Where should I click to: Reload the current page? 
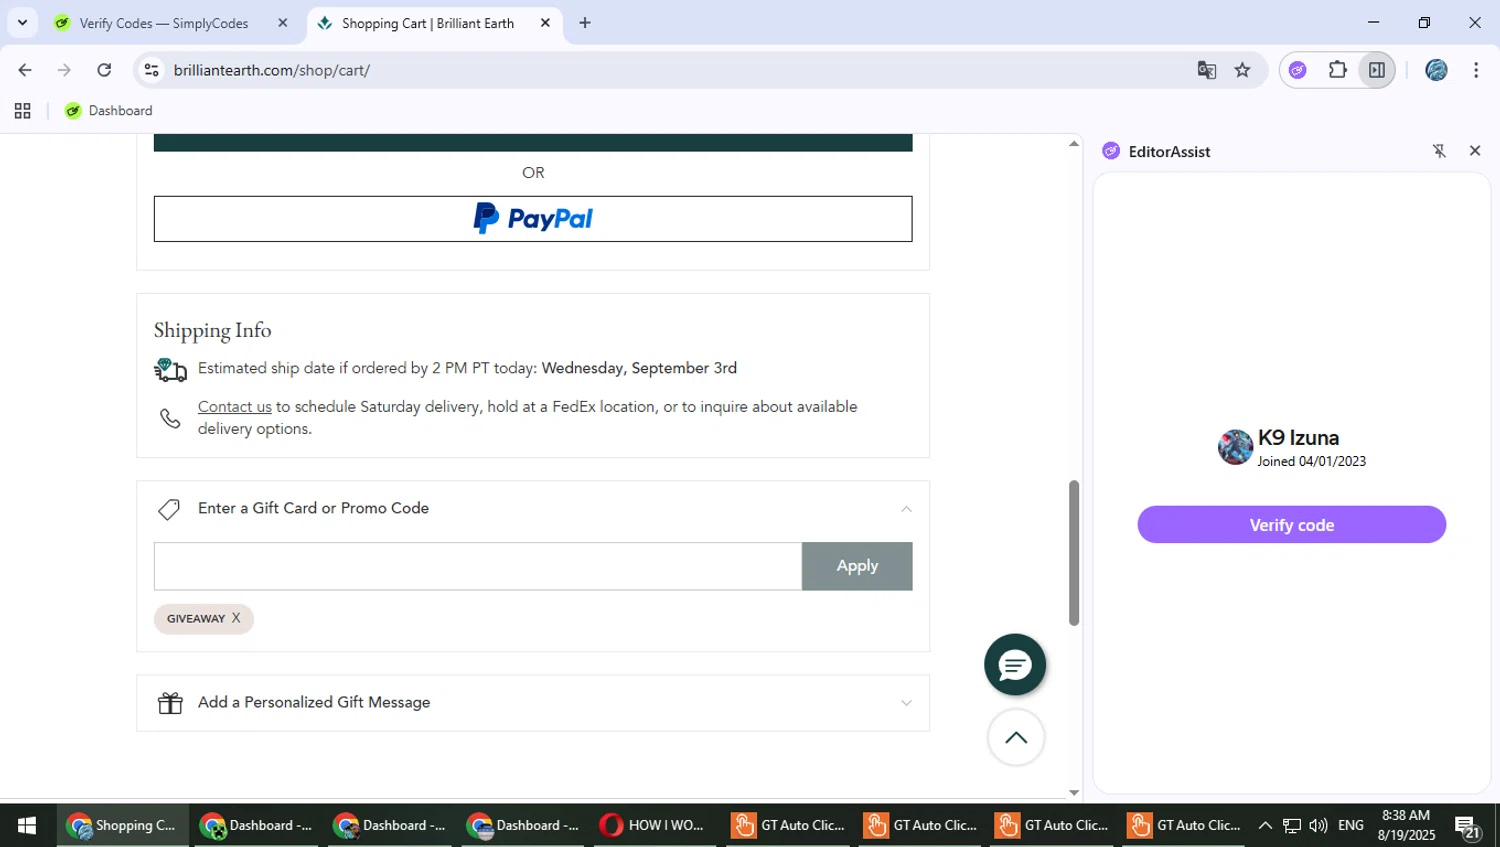tap(104, 70)
